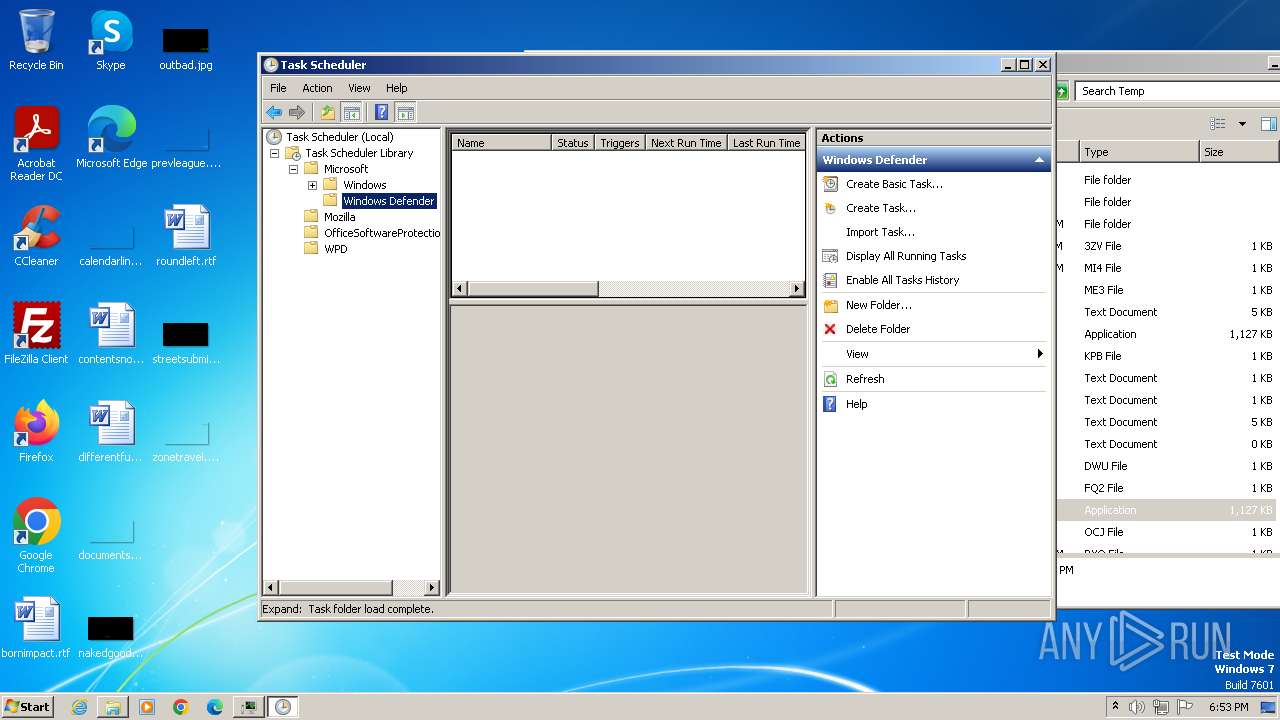Expand the Windows tree node
This screenshot has width=1280, height=720.
[312, 185]
